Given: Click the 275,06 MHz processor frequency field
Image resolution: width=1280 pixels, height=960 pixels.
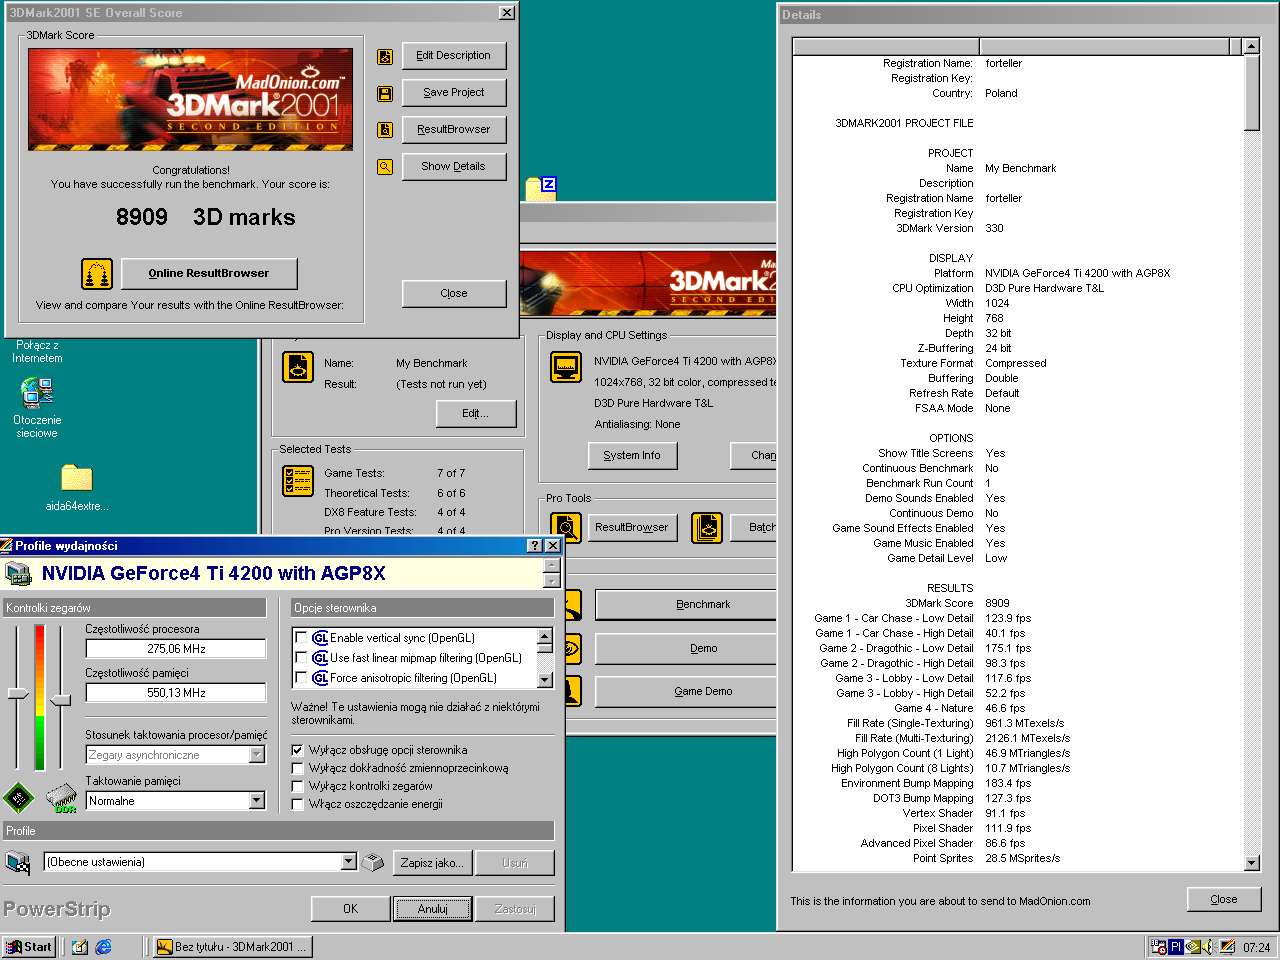Looking at the screenshot, I should pos(176,649).
